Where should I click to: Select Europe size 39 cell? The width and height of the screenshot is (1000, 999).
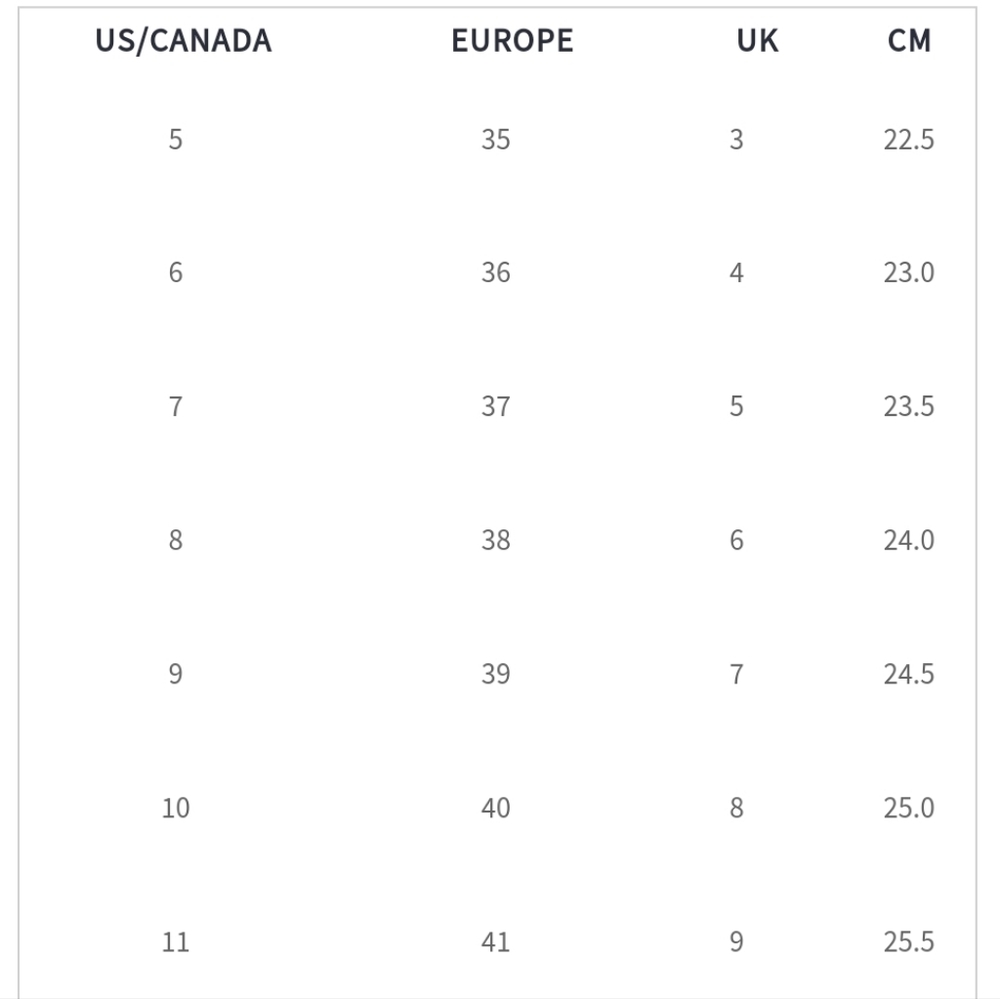pyautogui.click(x=496, y=674)
